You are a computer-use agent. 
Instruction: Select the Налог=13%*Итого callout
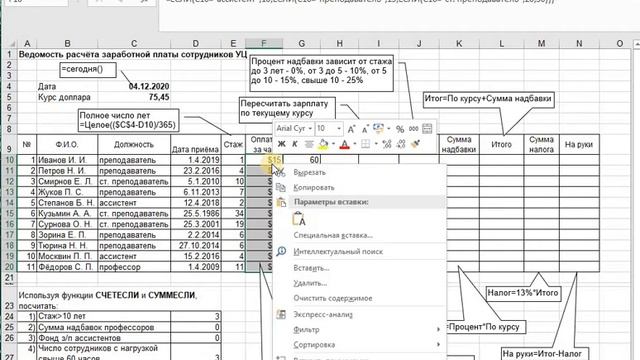523,293
